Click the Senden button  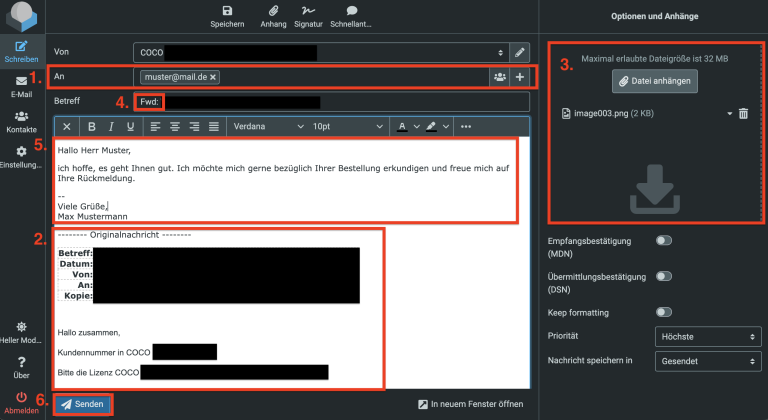coord(83,404)
